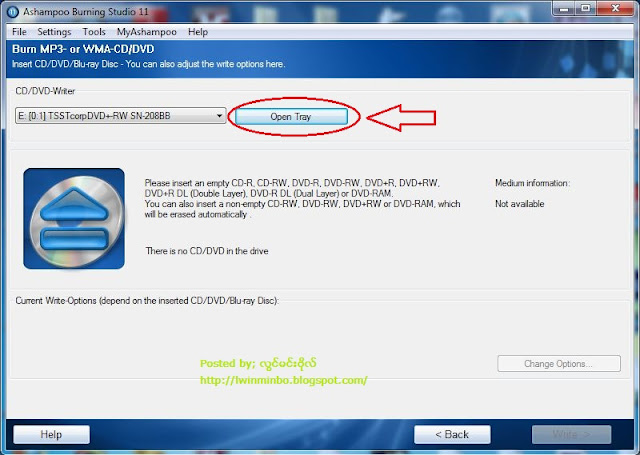
Task: Minimize the Ashampoo Burning Studio window
Action: [x=564, y=8]
